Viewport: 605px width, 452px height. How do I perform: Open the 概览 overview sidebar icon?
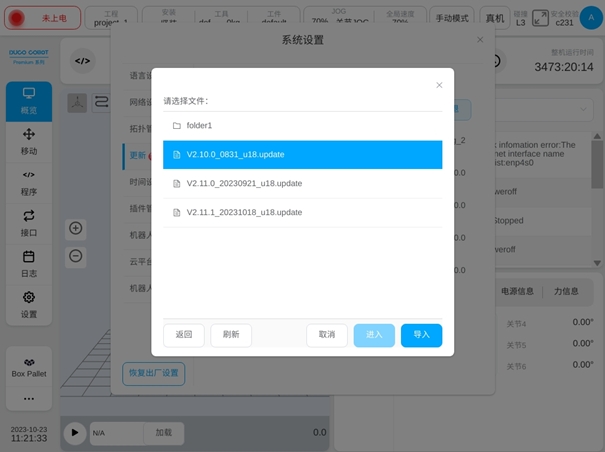coord(29,101)
